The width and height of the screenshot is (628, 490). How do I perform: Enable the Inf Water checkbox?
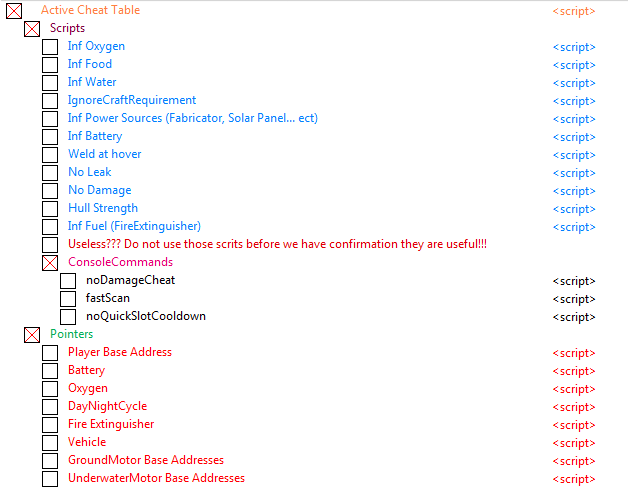pyautogui.click(x=50, y=83)
